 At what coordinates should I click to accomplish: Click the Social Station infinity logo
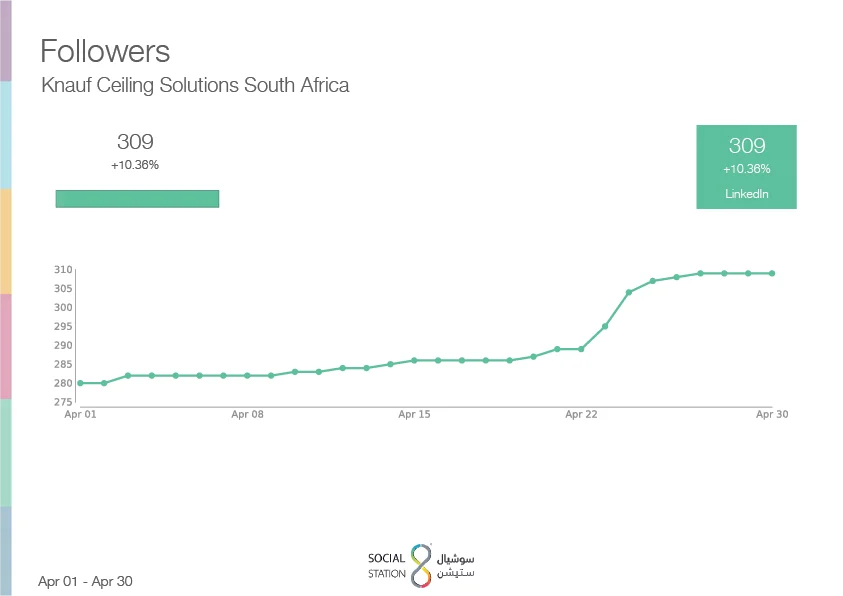click(x=420, y=565)
